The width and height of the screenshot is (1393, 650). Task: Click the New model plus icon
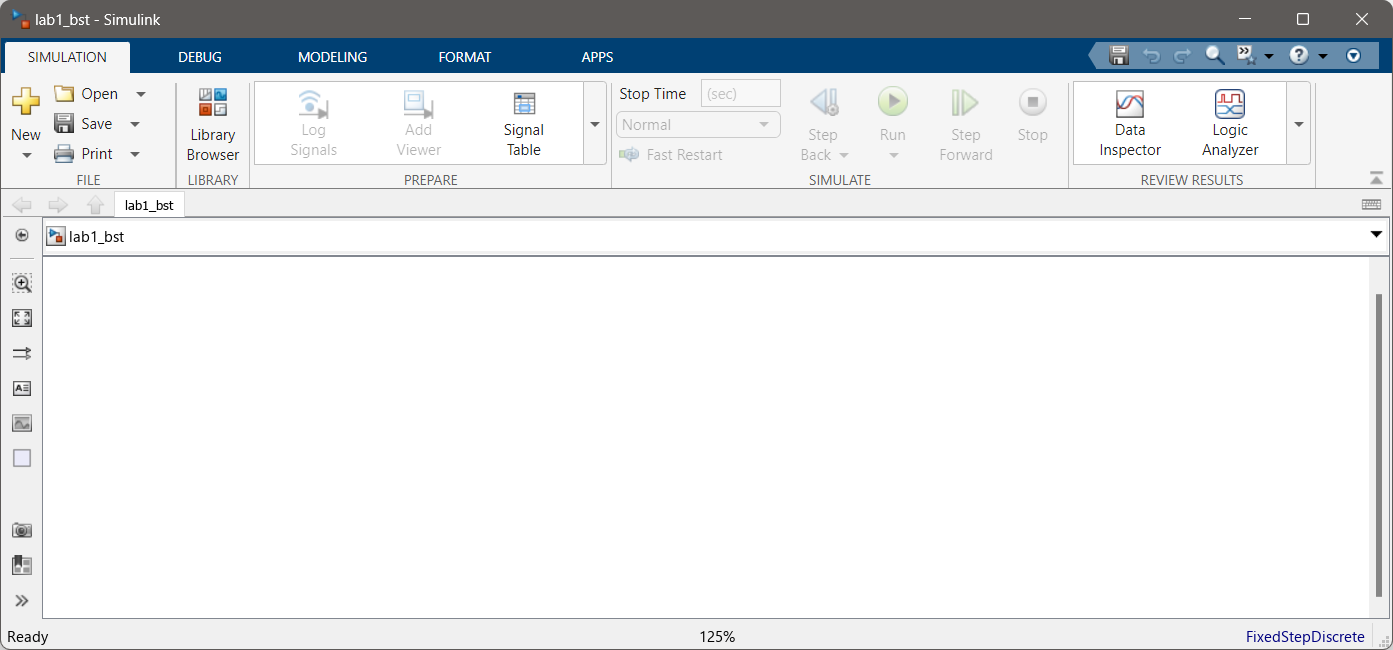[x=26, y=102]
